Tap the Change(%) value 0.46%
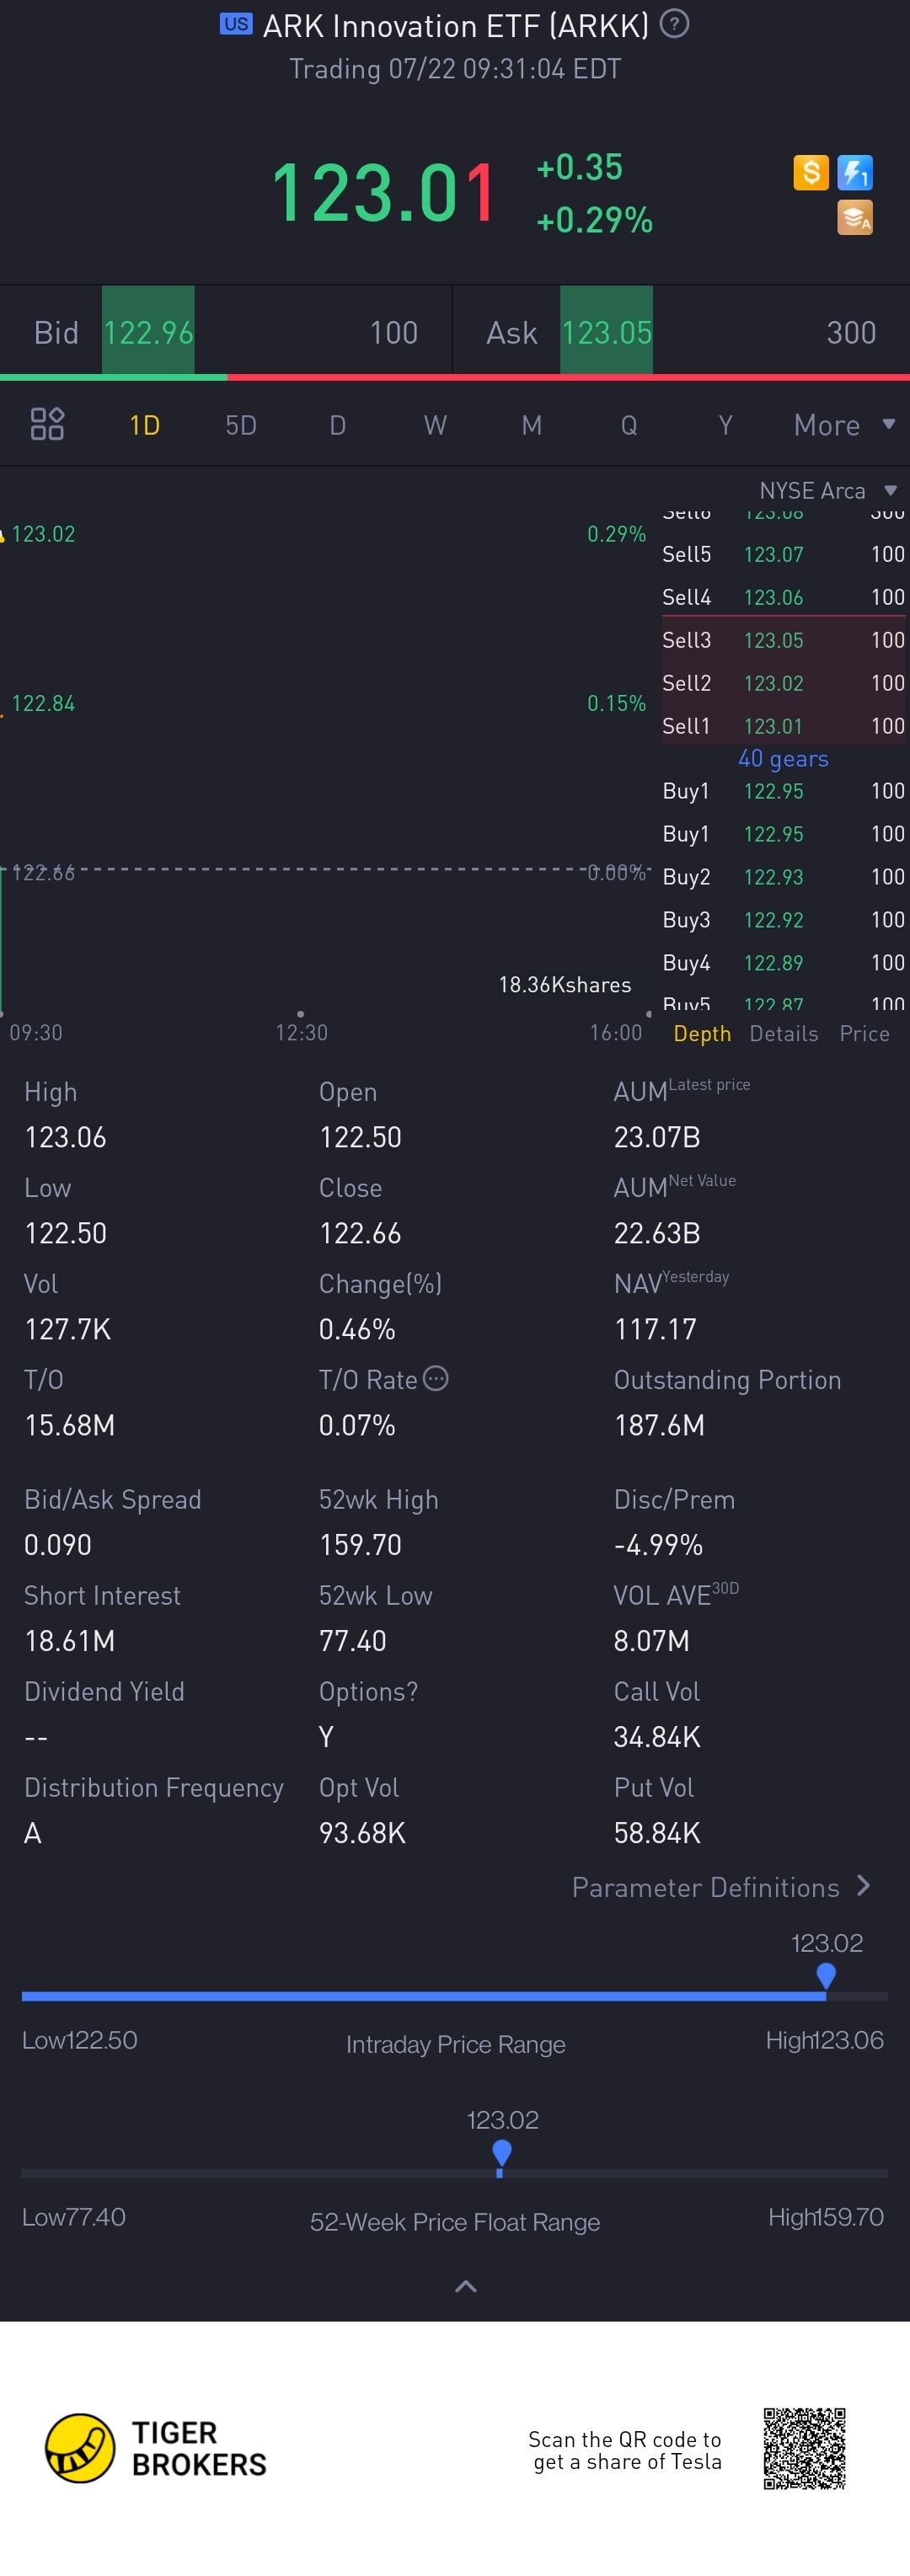 357,1329
